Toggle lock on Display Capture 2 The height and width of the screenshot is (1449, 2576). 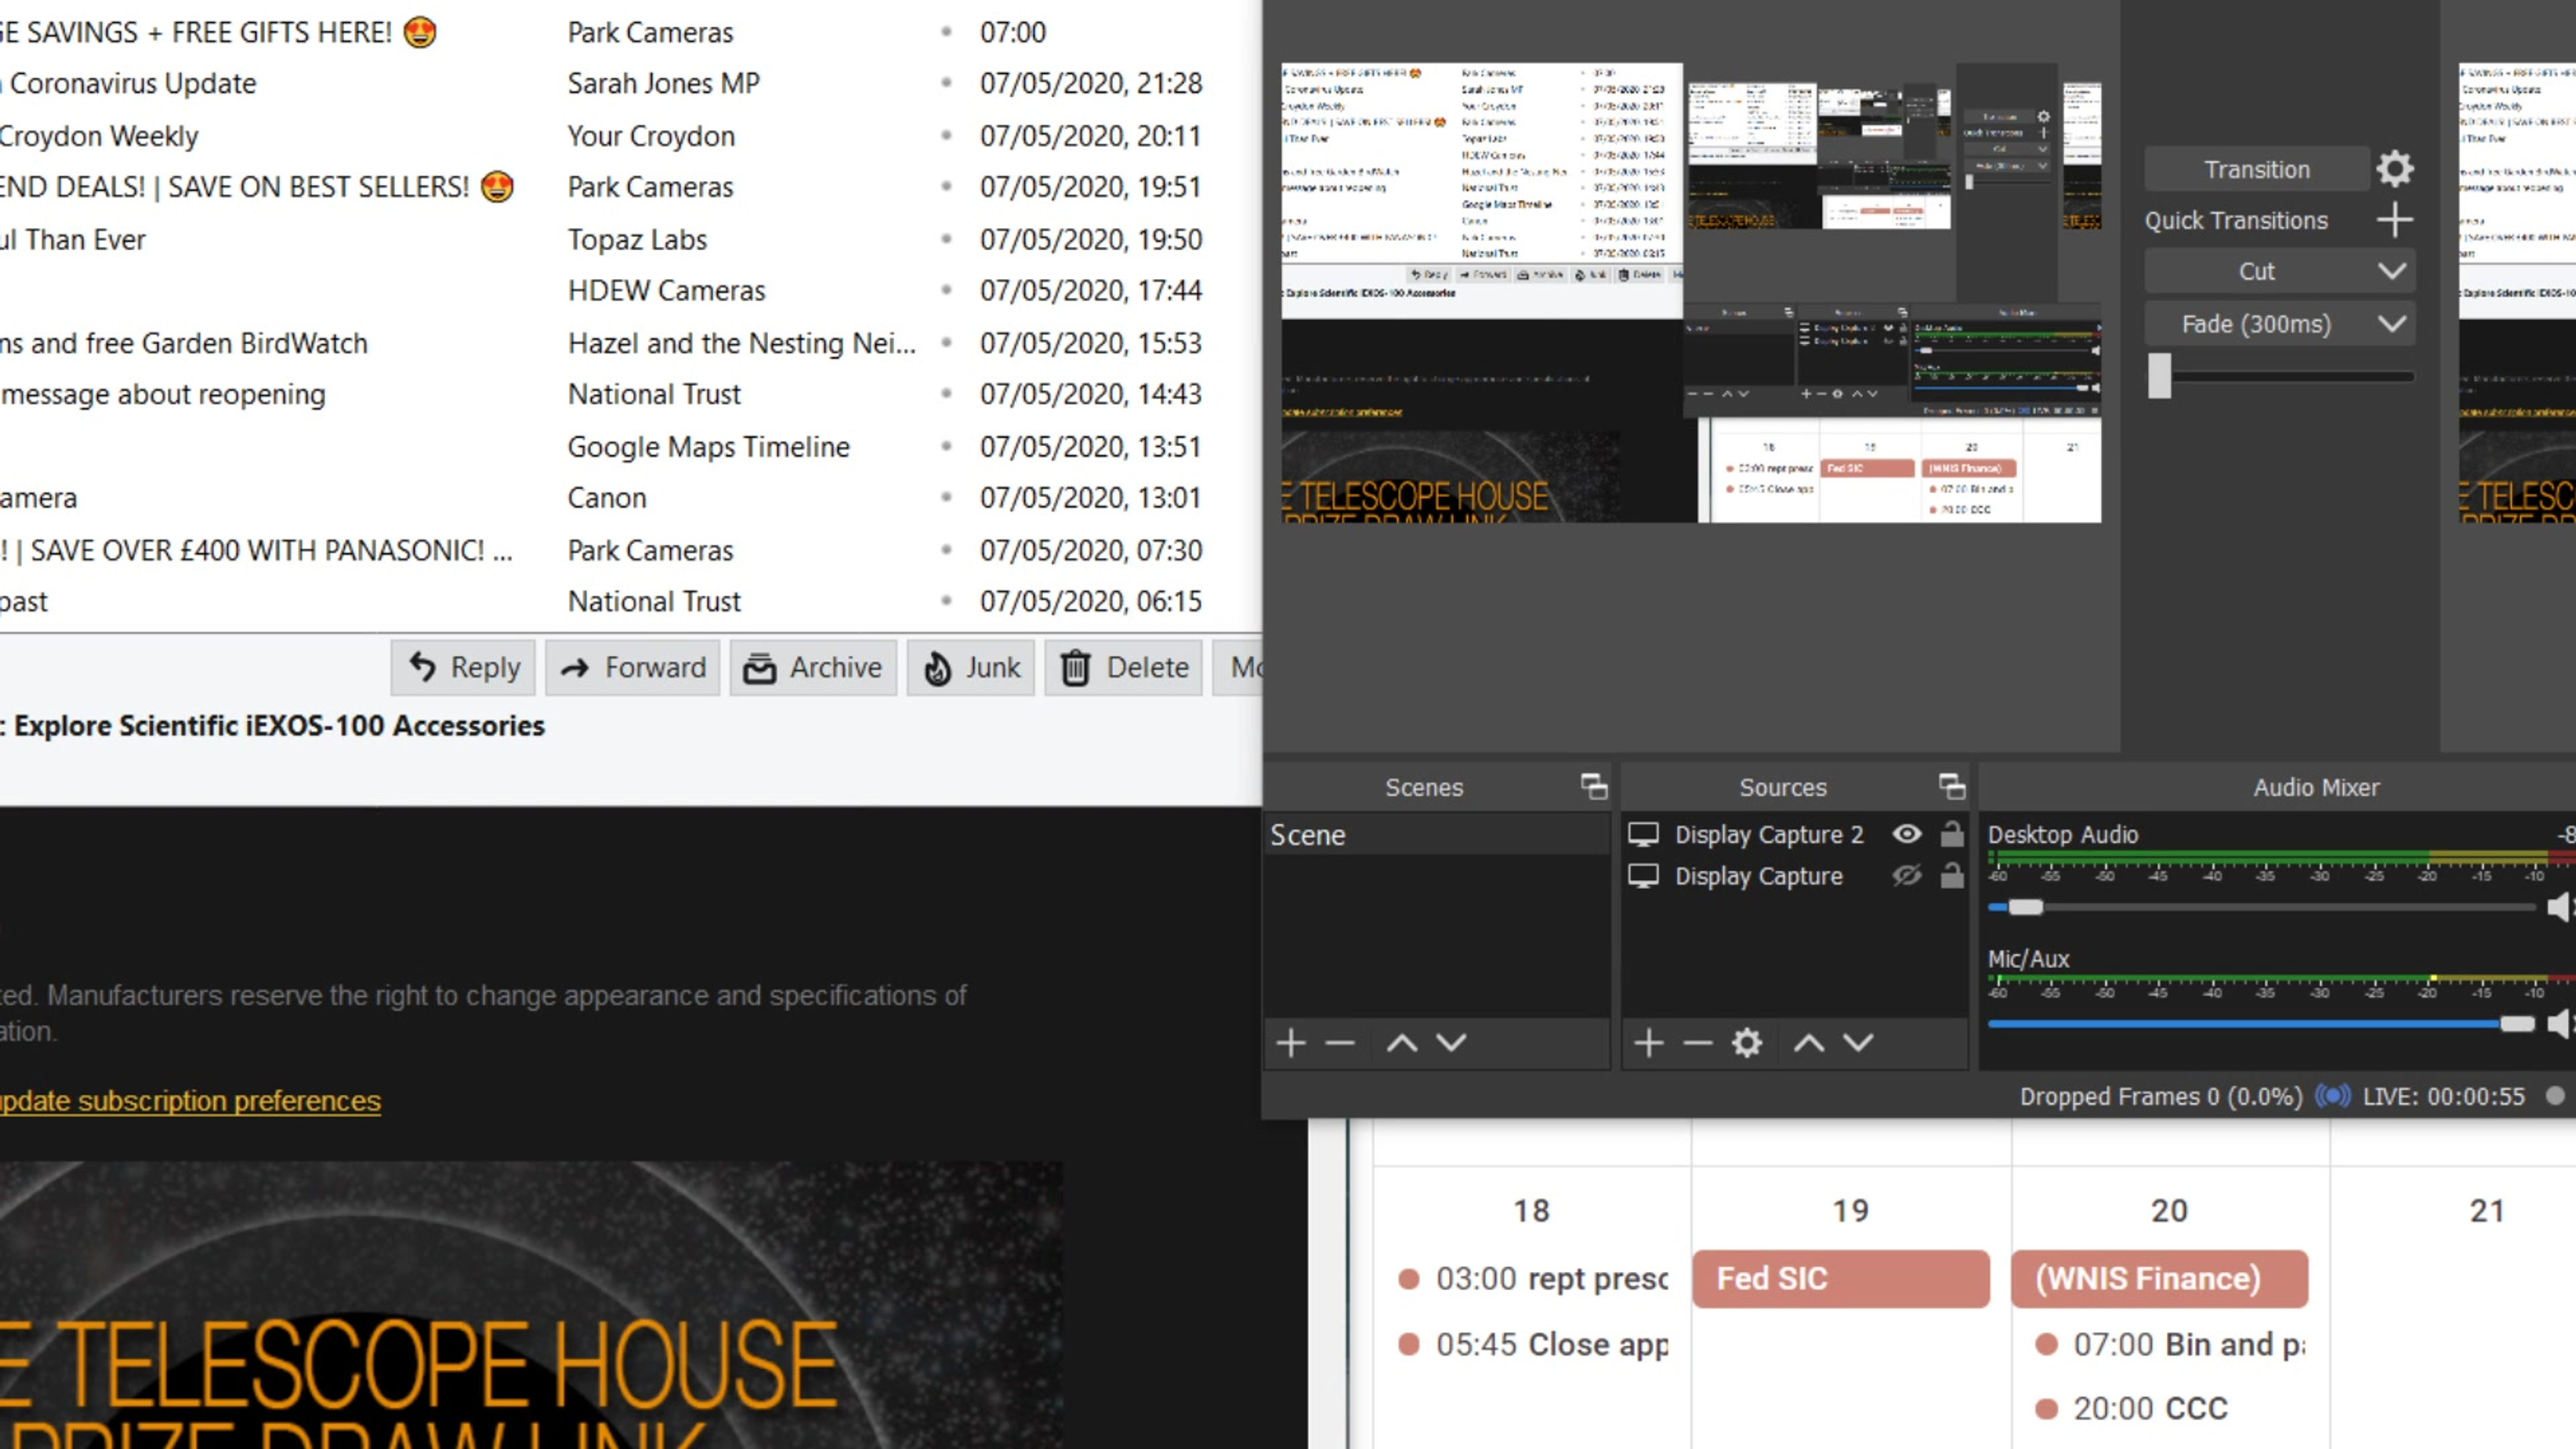pyautogui.click(x=1952, y=834)
